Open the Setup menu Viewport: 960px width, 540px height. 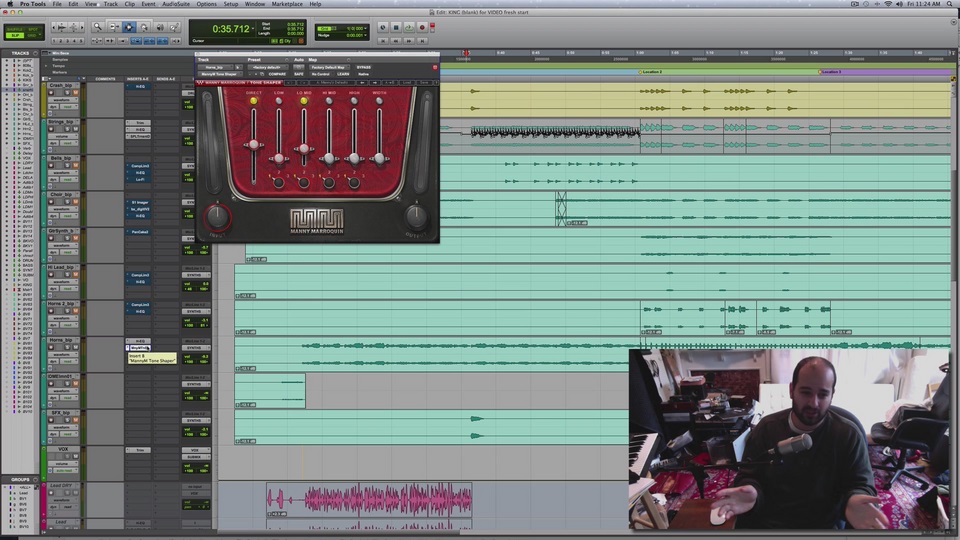pos(231,4)
